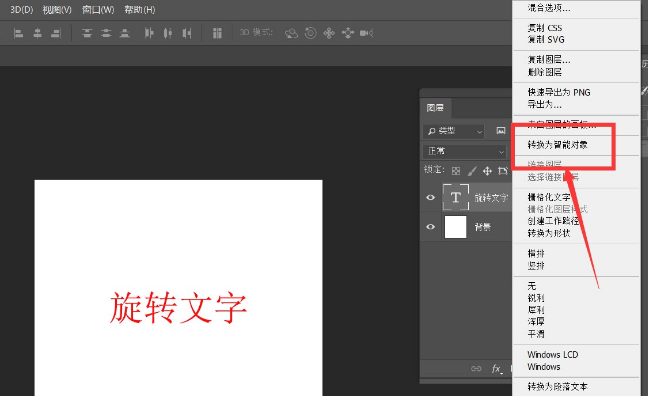The image size is (648, 396).
Task: Click the distribute horizontal centers icon
Action: point(168,33)
